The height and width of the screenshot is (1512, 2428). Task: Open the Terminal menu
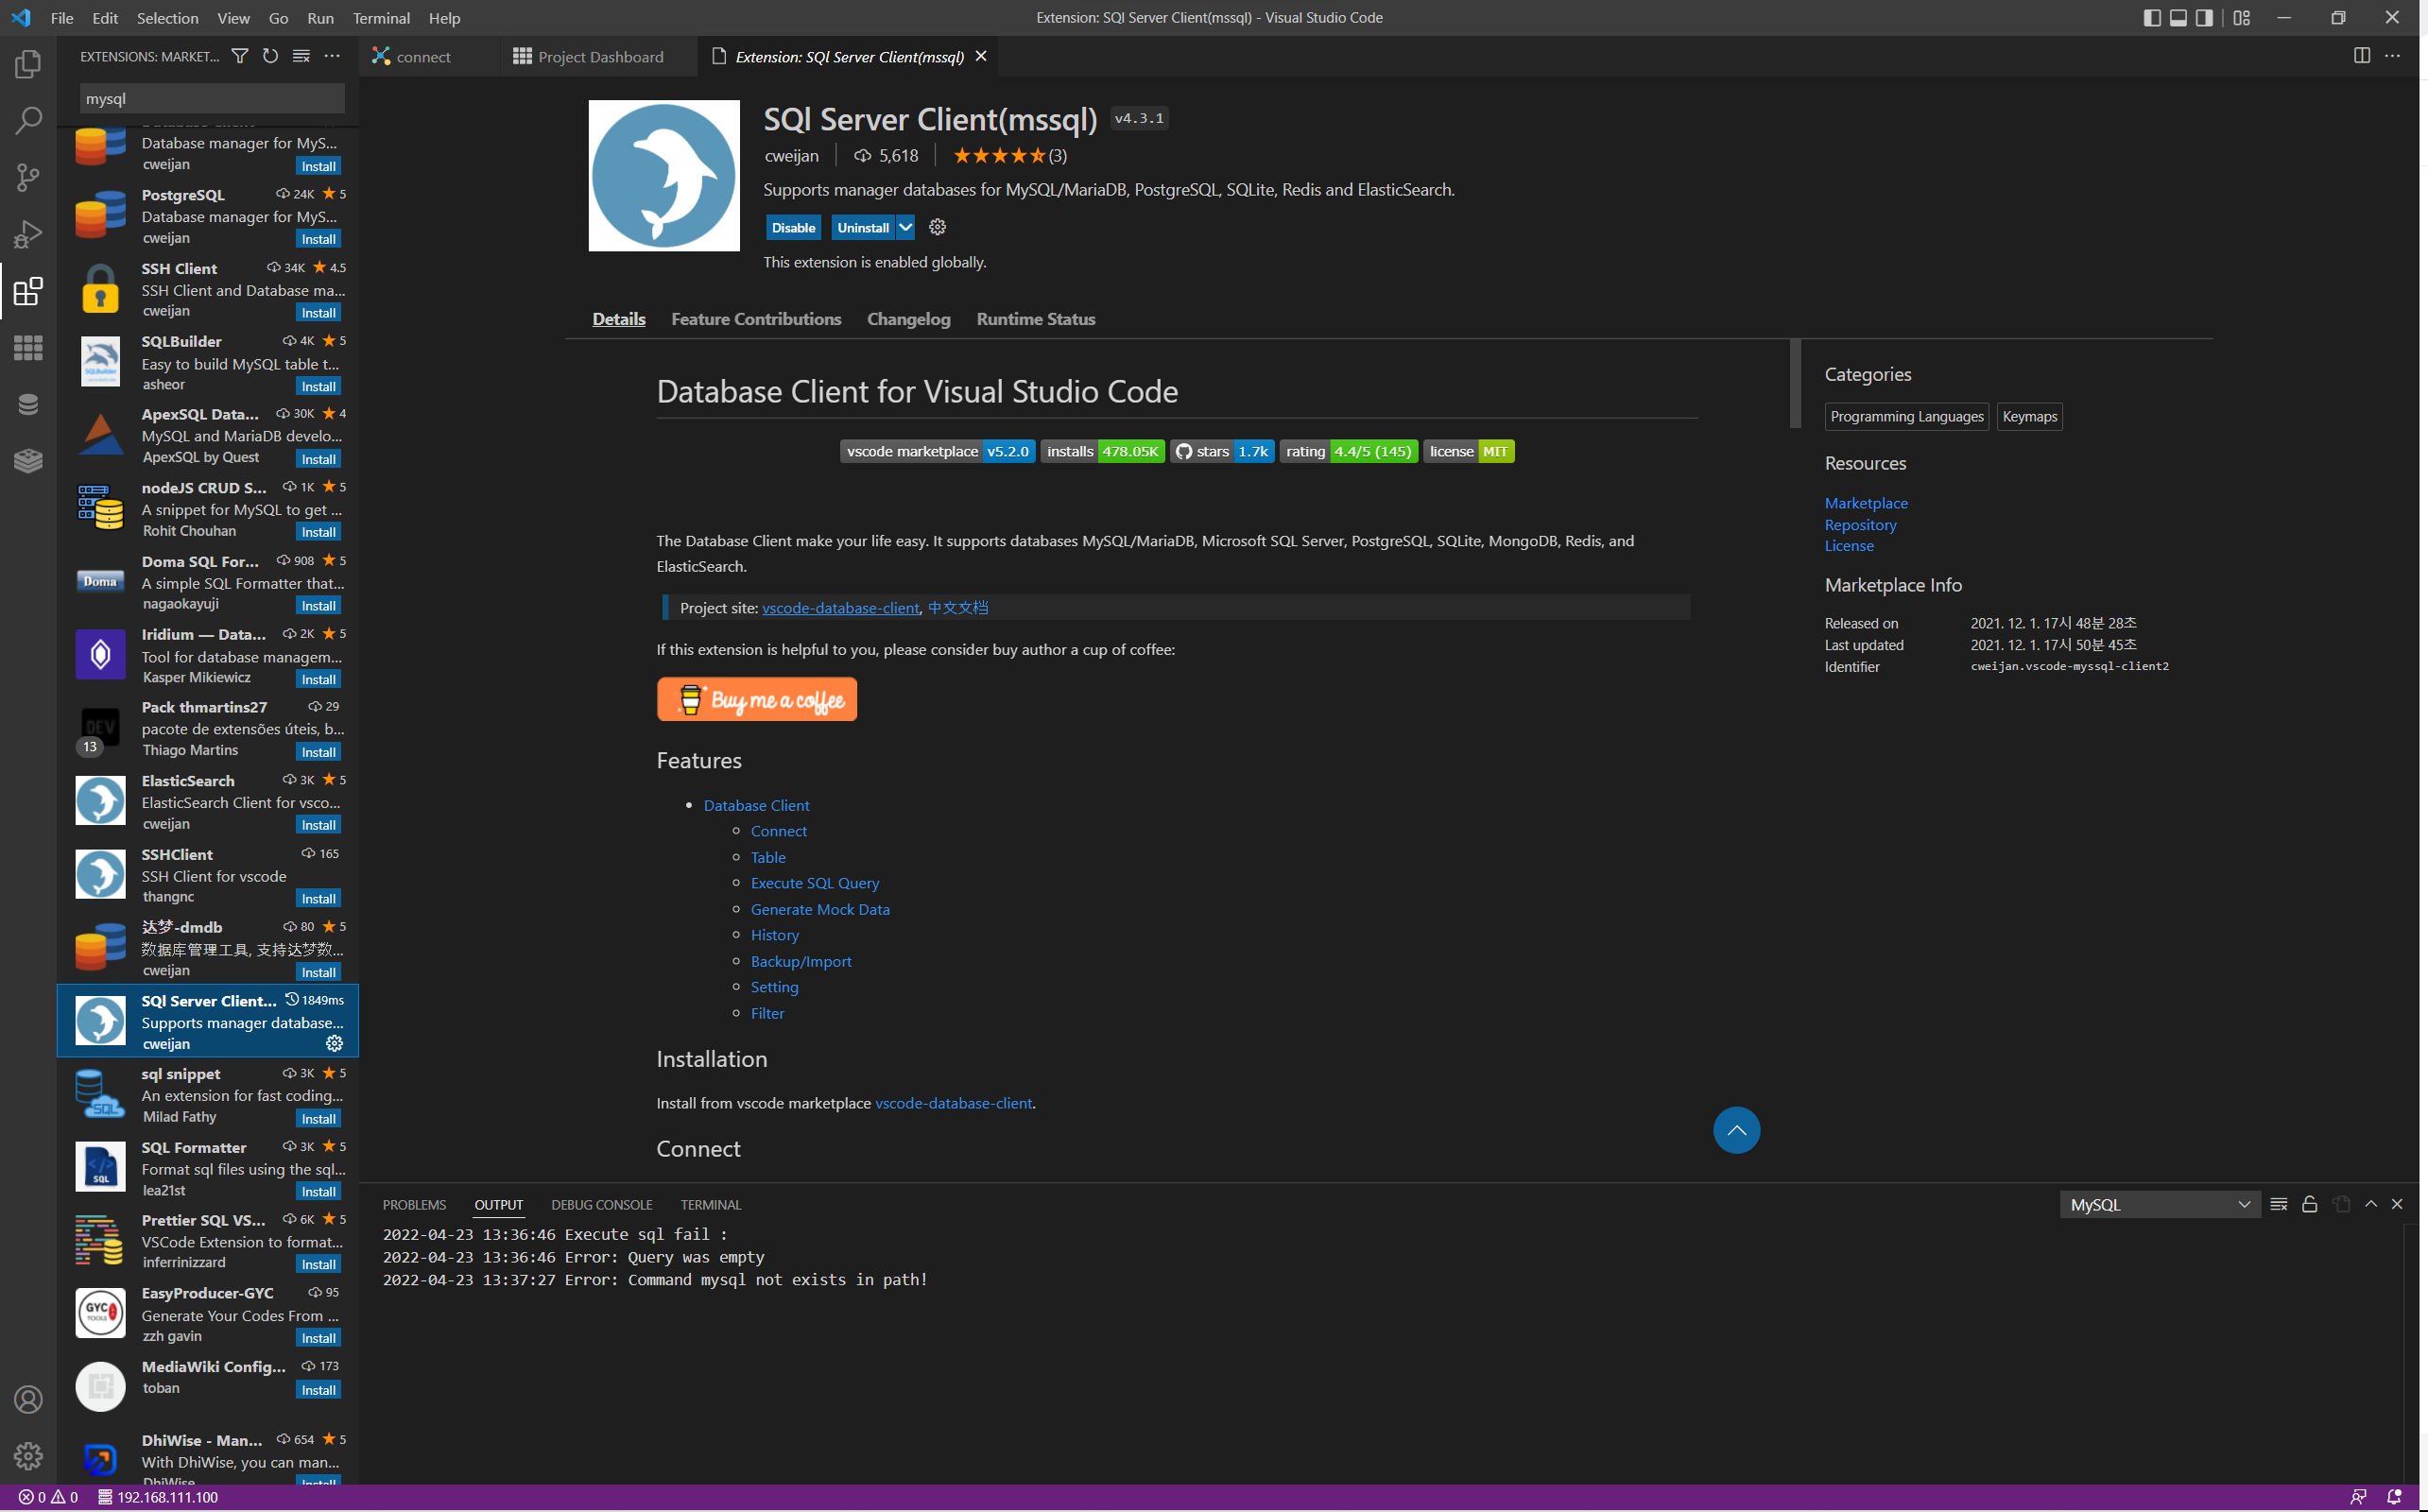(x=381, y=18)
